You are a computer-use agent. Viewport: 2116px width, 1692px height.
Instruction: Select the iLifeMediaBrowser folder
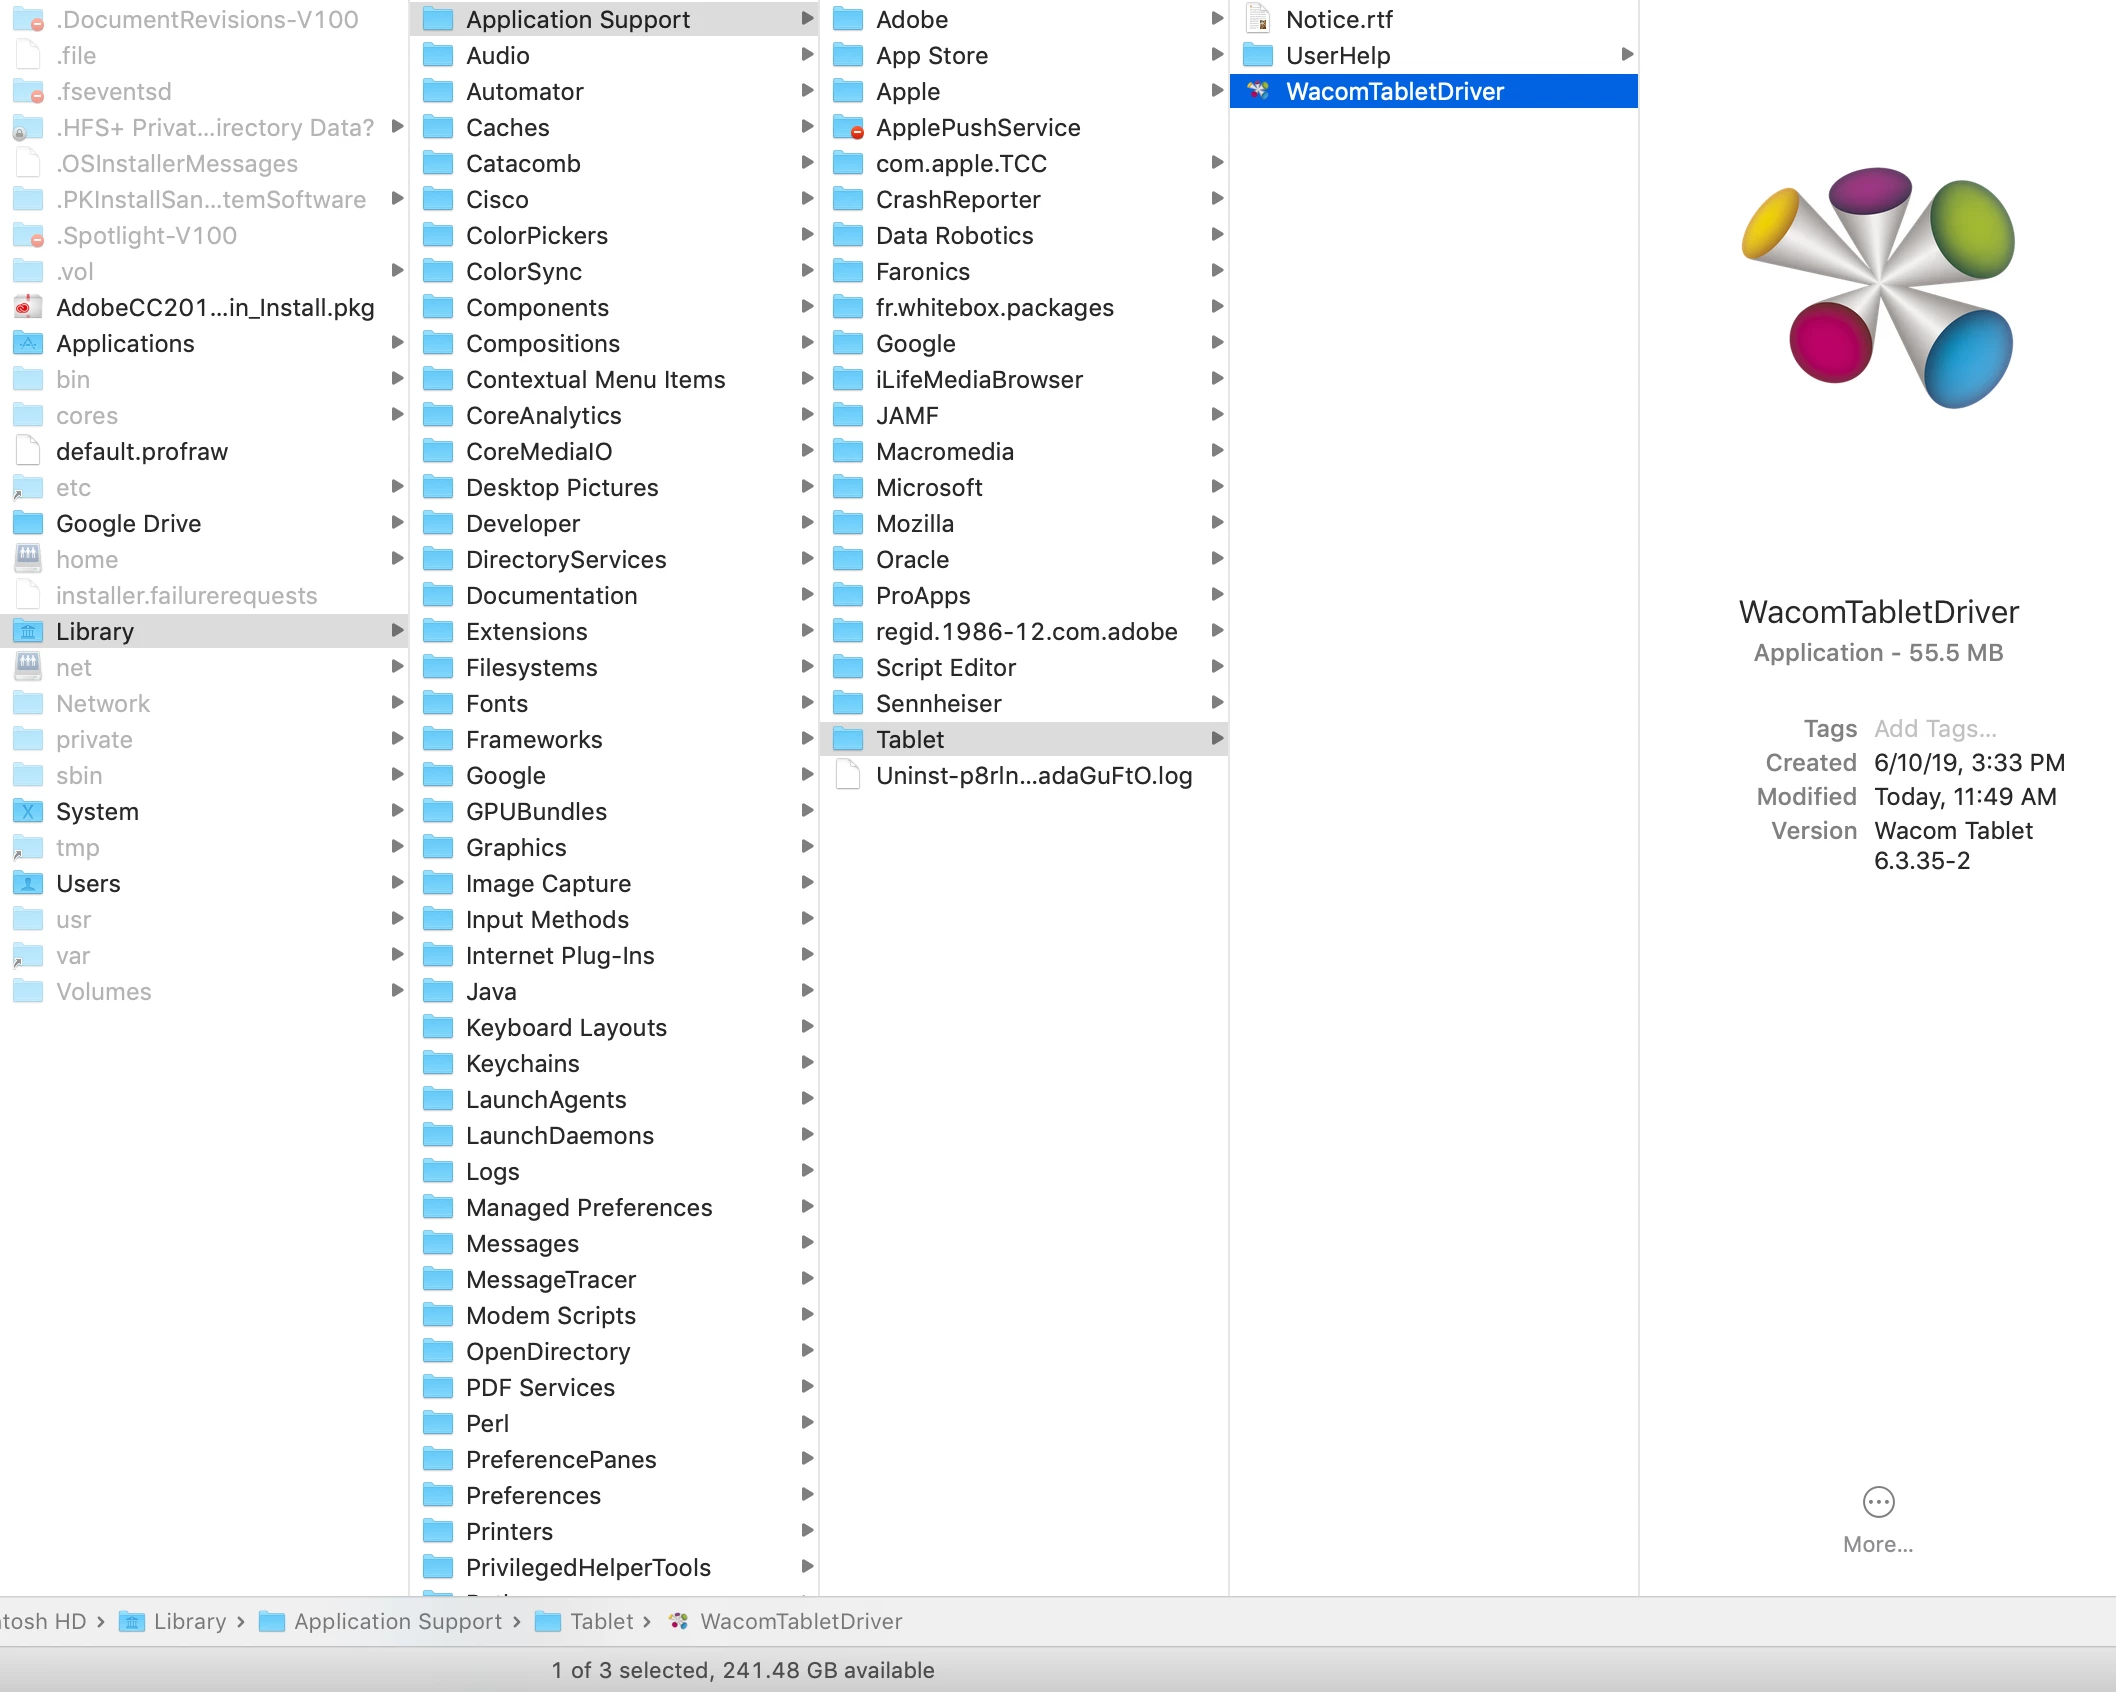1024,379
